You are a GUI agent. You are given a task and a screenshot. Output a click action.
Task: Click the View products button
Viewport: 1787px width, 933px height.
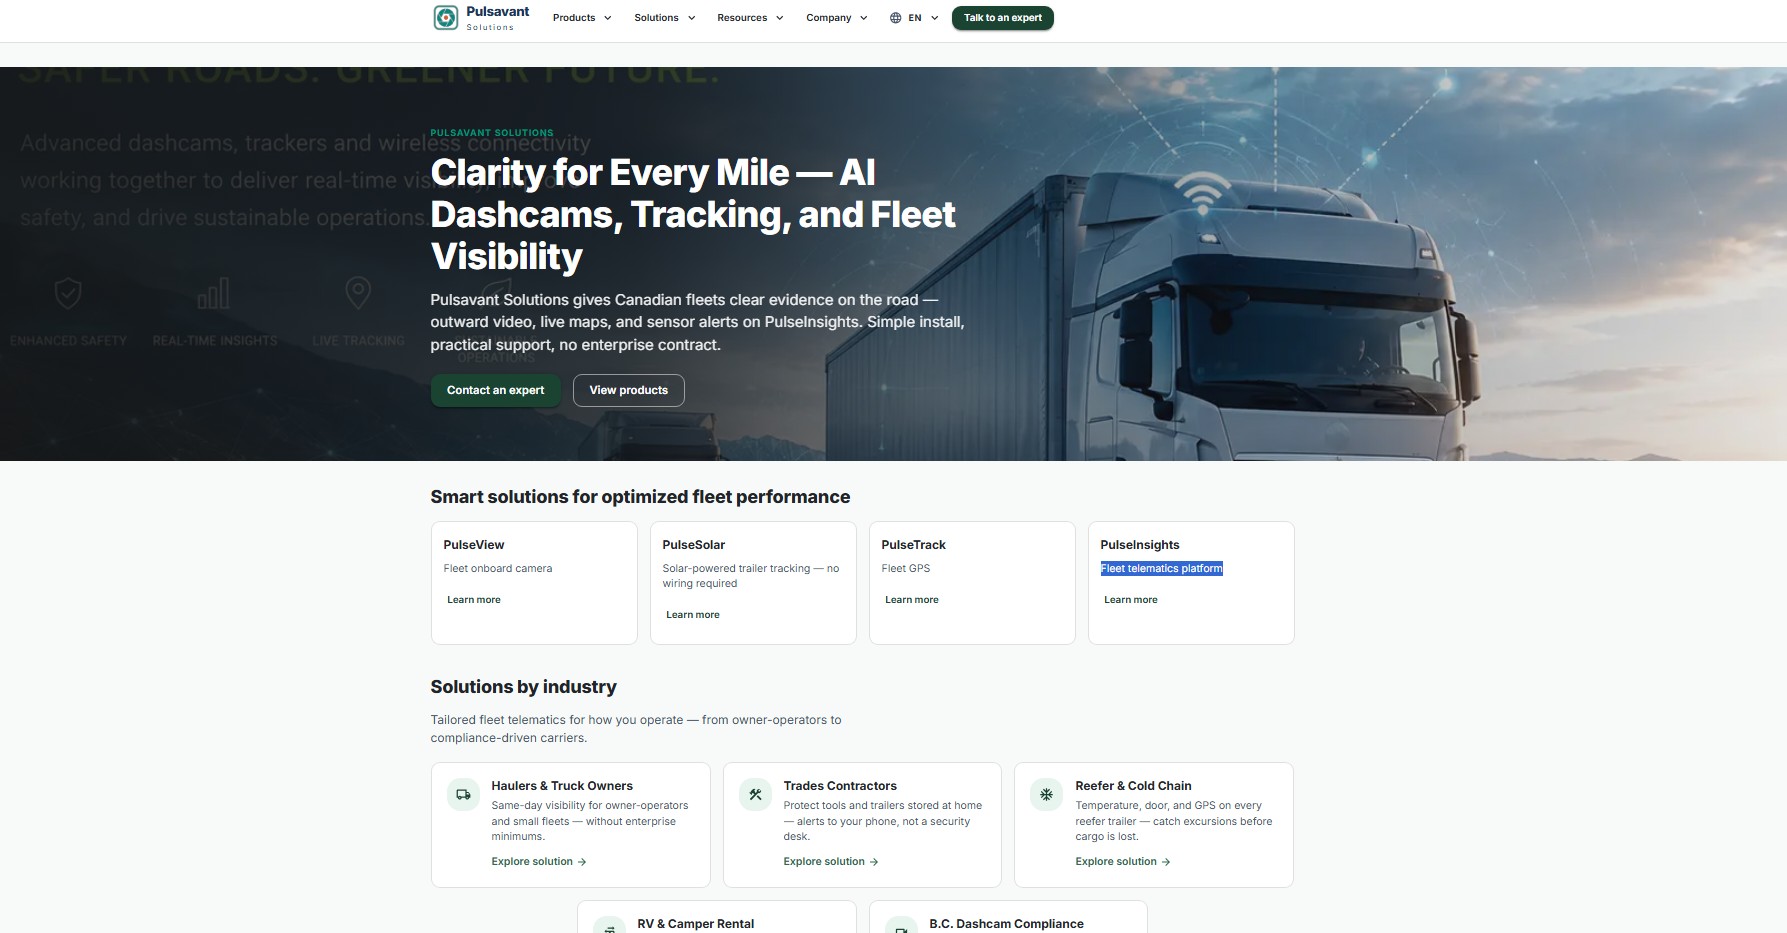point(628,390)
